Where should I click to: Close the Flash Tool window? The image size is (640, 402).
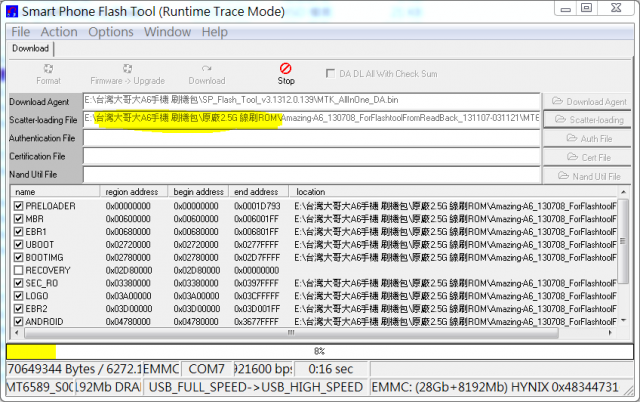tap(616, 8)
